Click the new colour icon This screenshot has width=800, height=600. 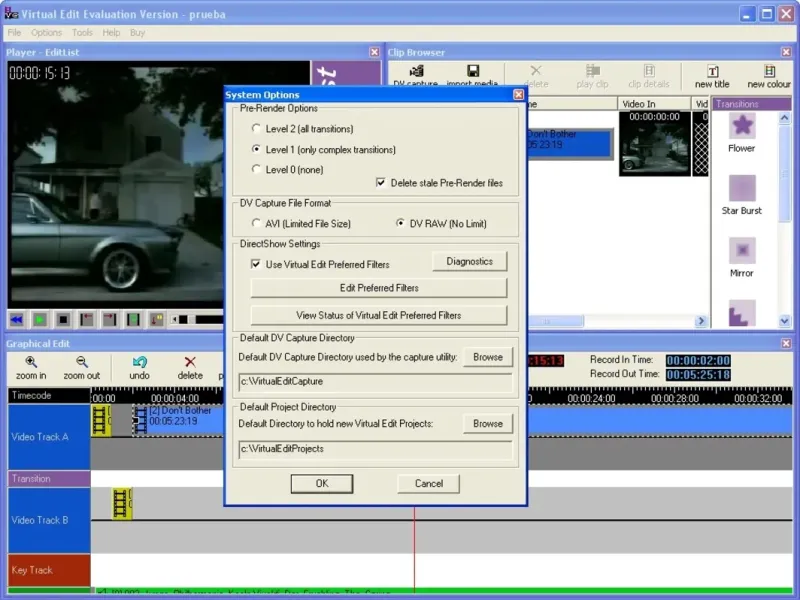(769, 72)
